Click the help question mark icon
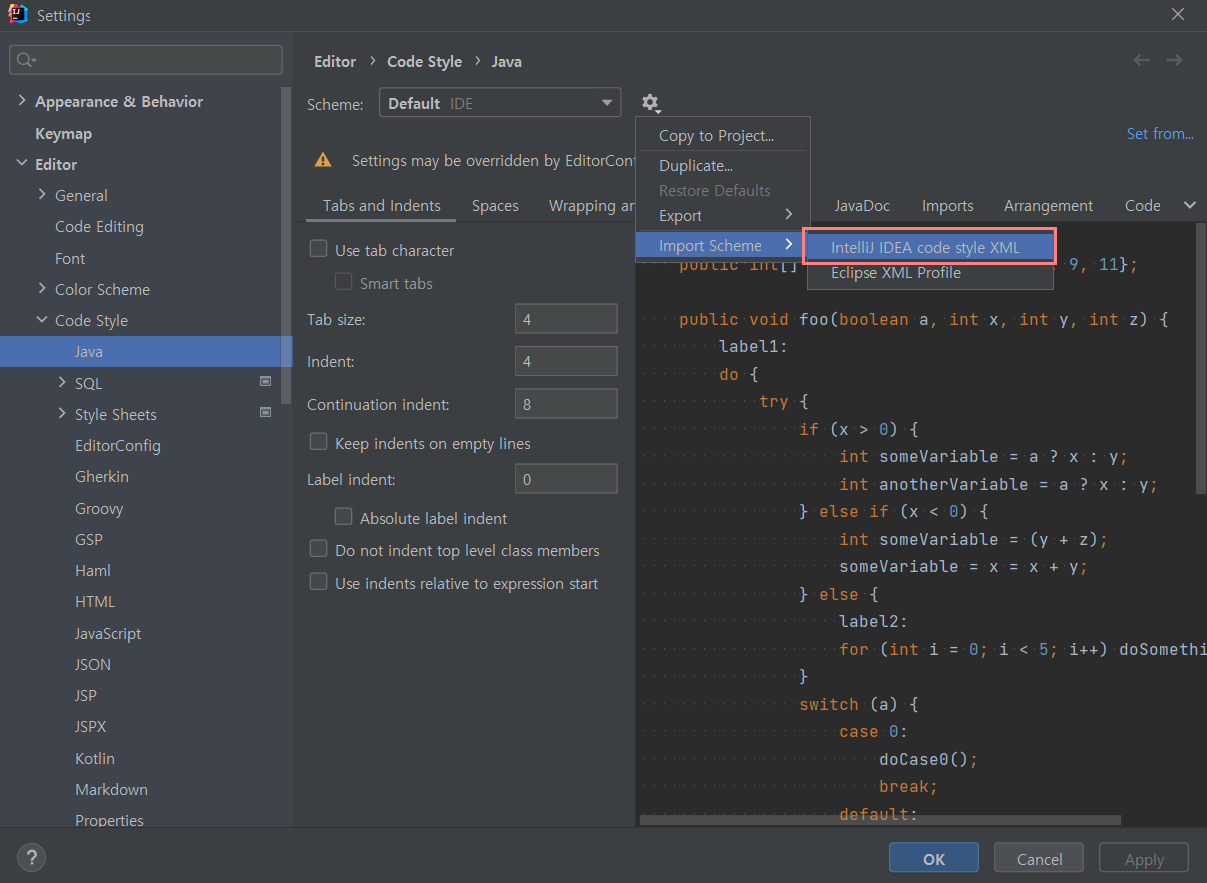Screen dimensions: 1207x883 (x=32, y=857)
